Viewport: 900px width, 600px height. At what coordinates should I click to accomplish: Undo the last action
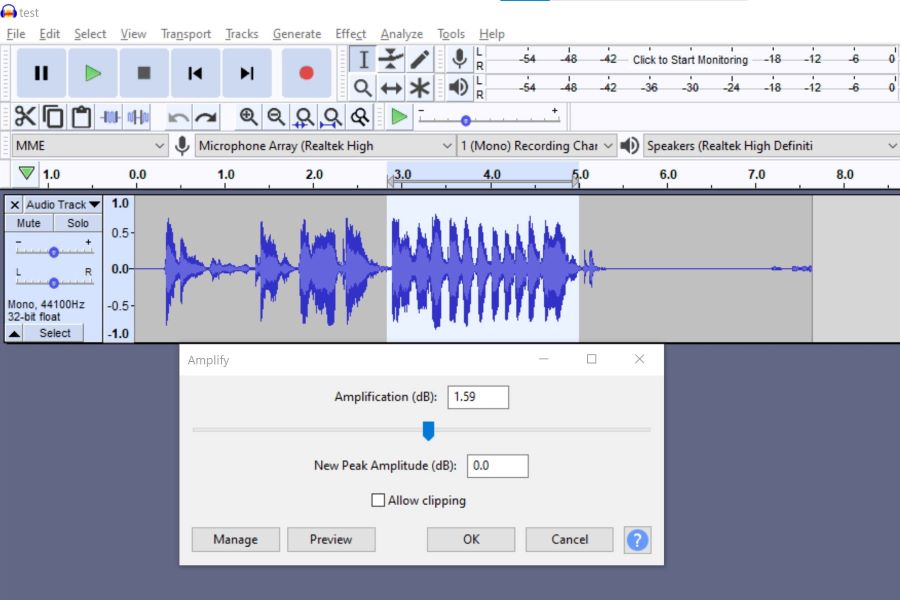click(178, 117)
